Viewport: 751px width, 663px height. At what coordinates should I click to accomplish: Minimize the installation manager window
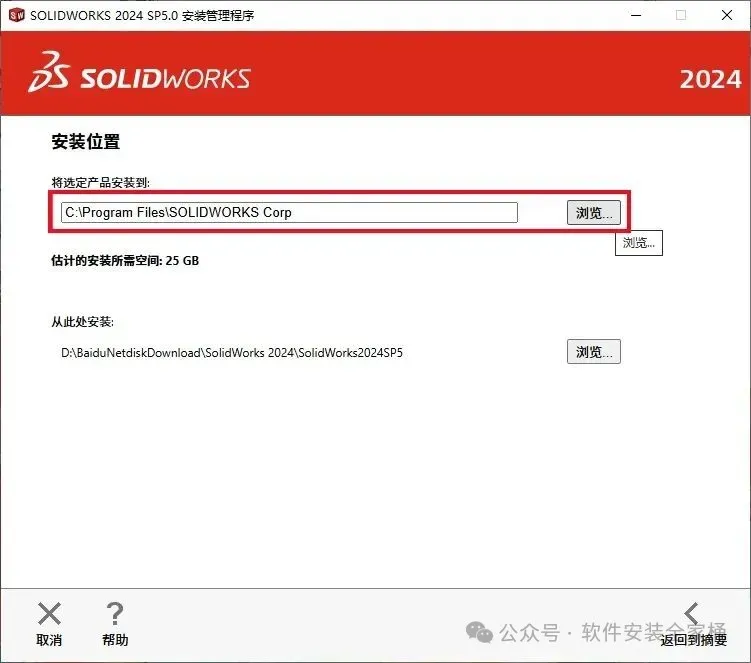[x=636, y=15]
